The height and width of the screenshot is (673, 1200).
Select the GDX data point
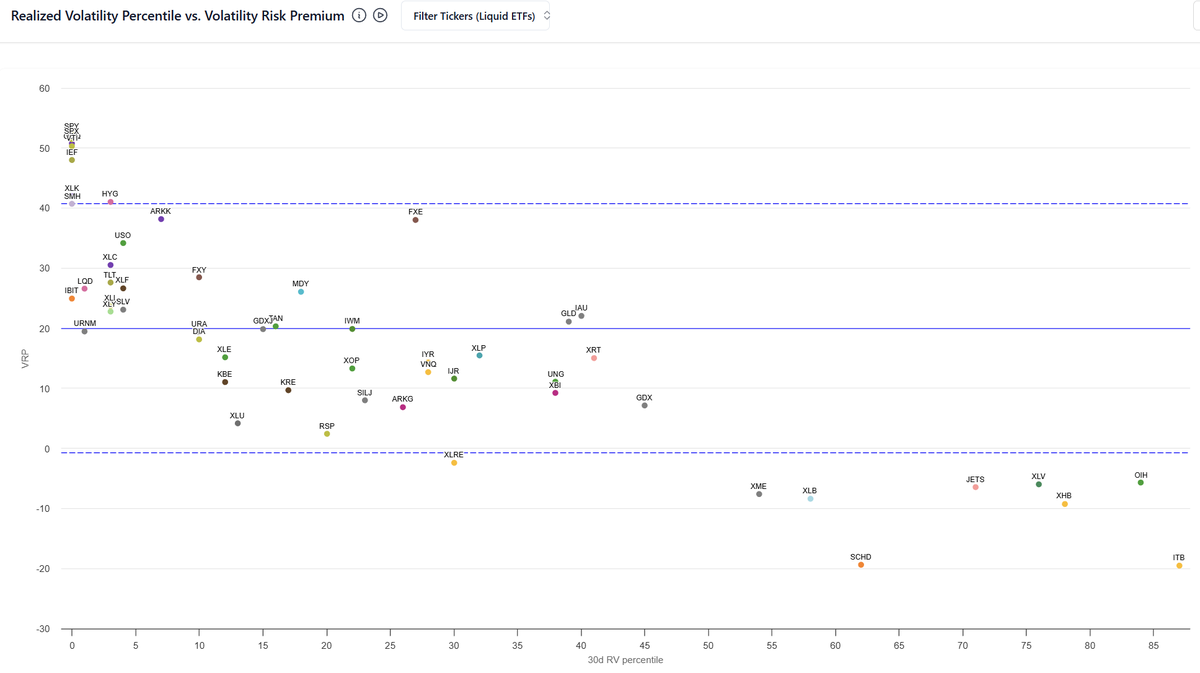coord(645,405)
